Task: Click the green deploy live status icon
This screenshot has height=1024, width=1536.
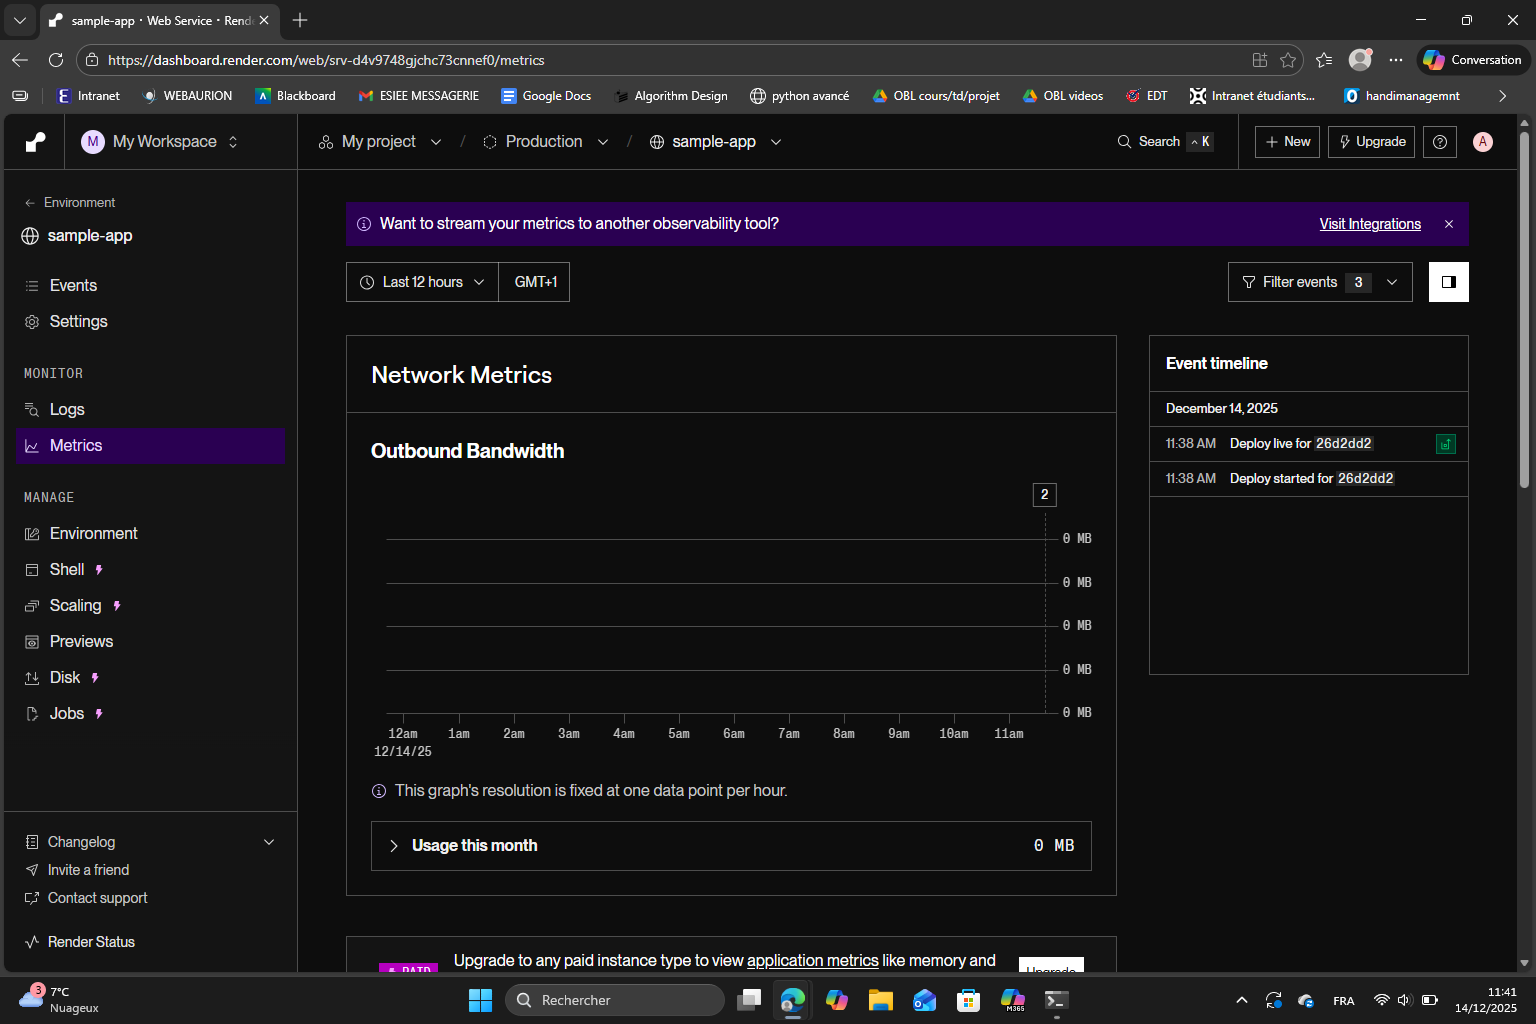Action: pos(1445,444)
